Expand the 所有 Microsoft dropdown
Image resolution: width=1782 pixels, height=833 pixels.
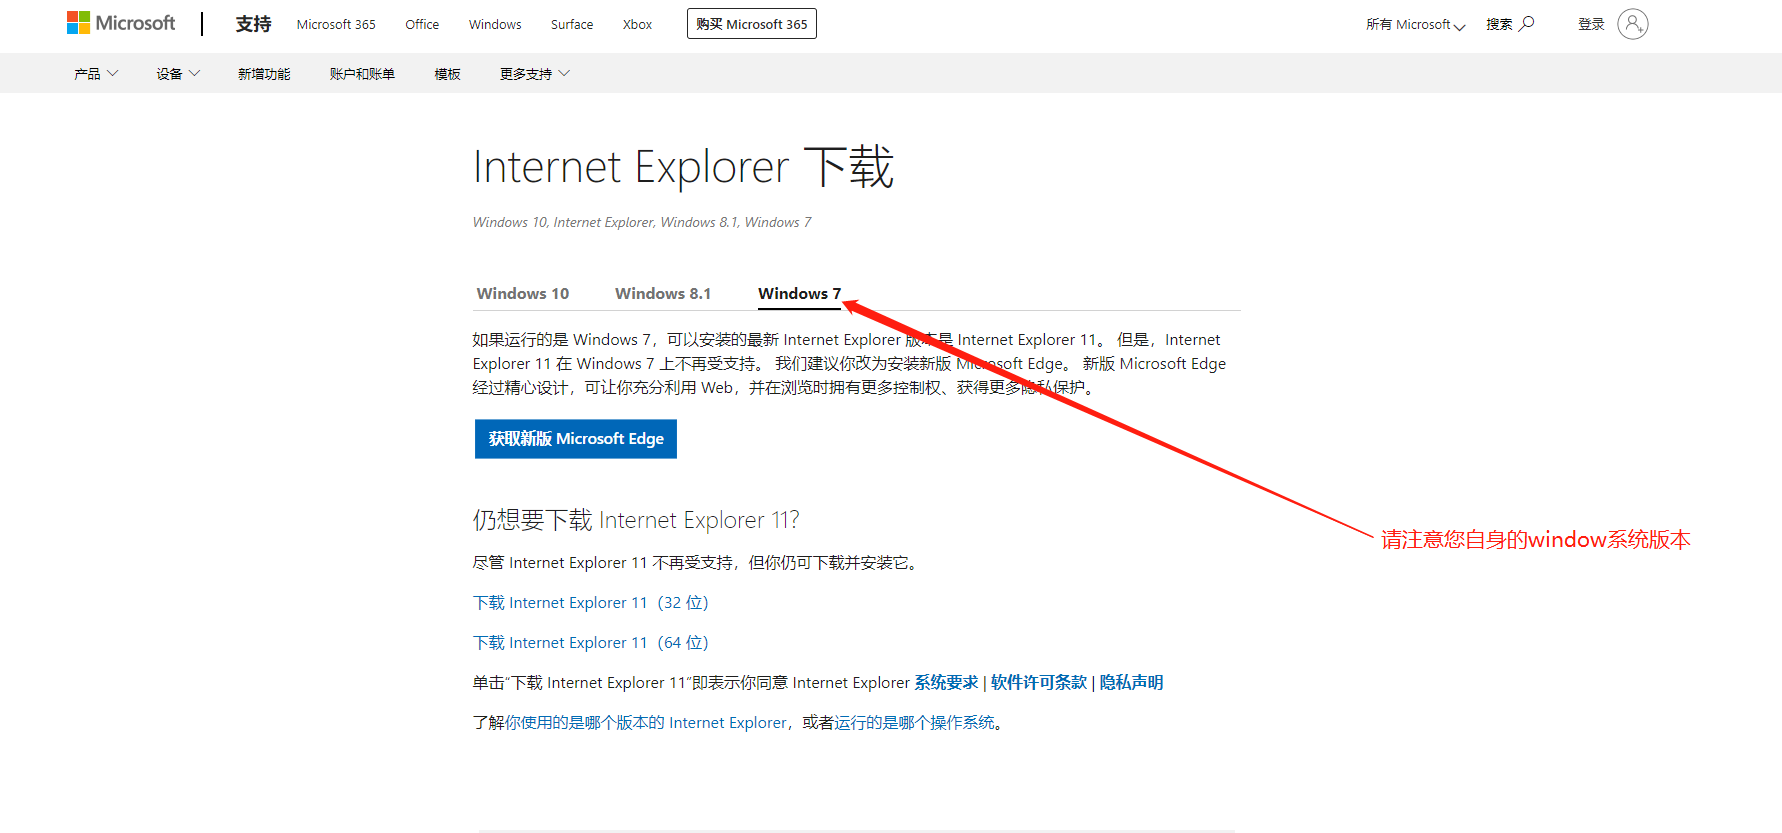click(x=1415, y=24)
